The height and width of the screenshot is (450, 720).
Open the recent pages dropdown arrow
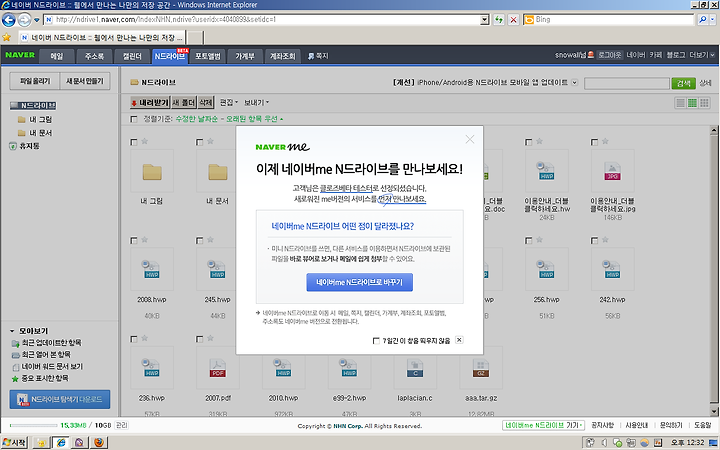tap(37, 20)
